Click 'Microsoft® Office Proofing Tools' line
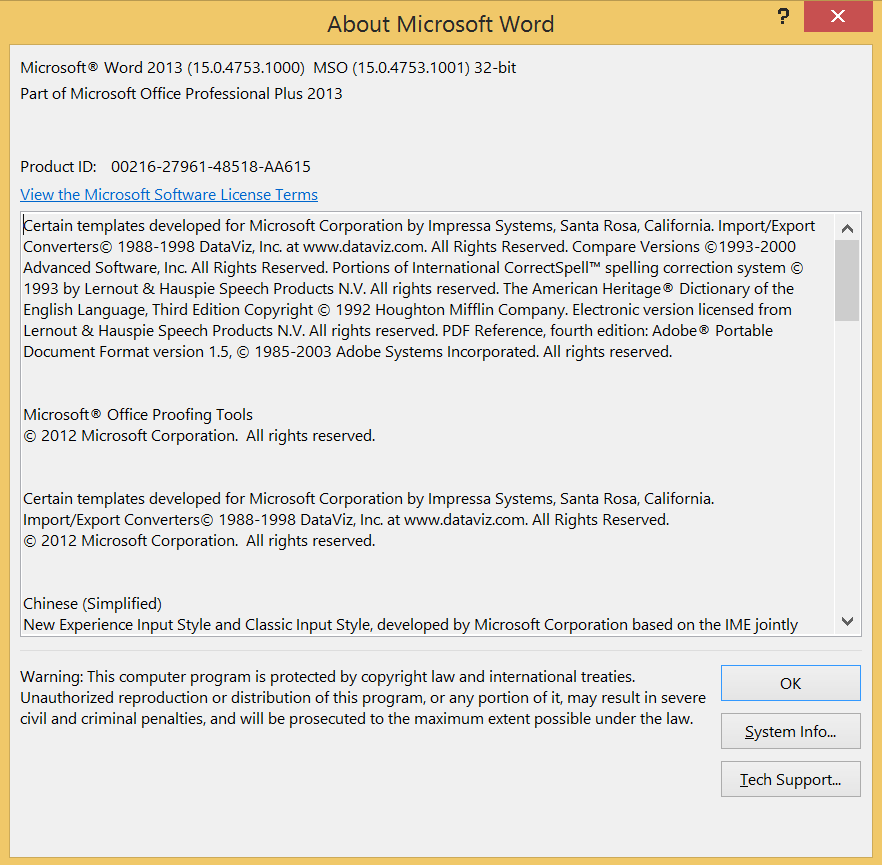Screen dimensions: 882x865 pyautogui.click(x=138, y=415)
